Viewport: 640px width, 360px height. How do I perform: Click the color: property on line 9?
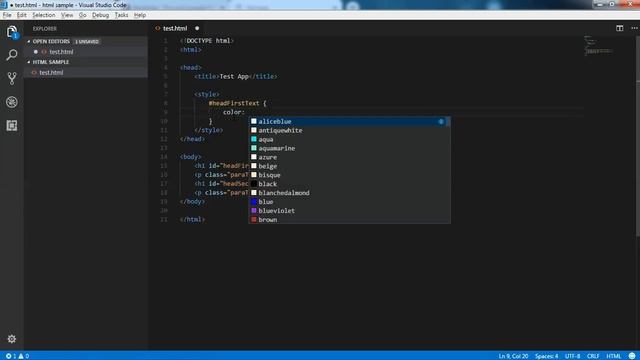[234, 112]
